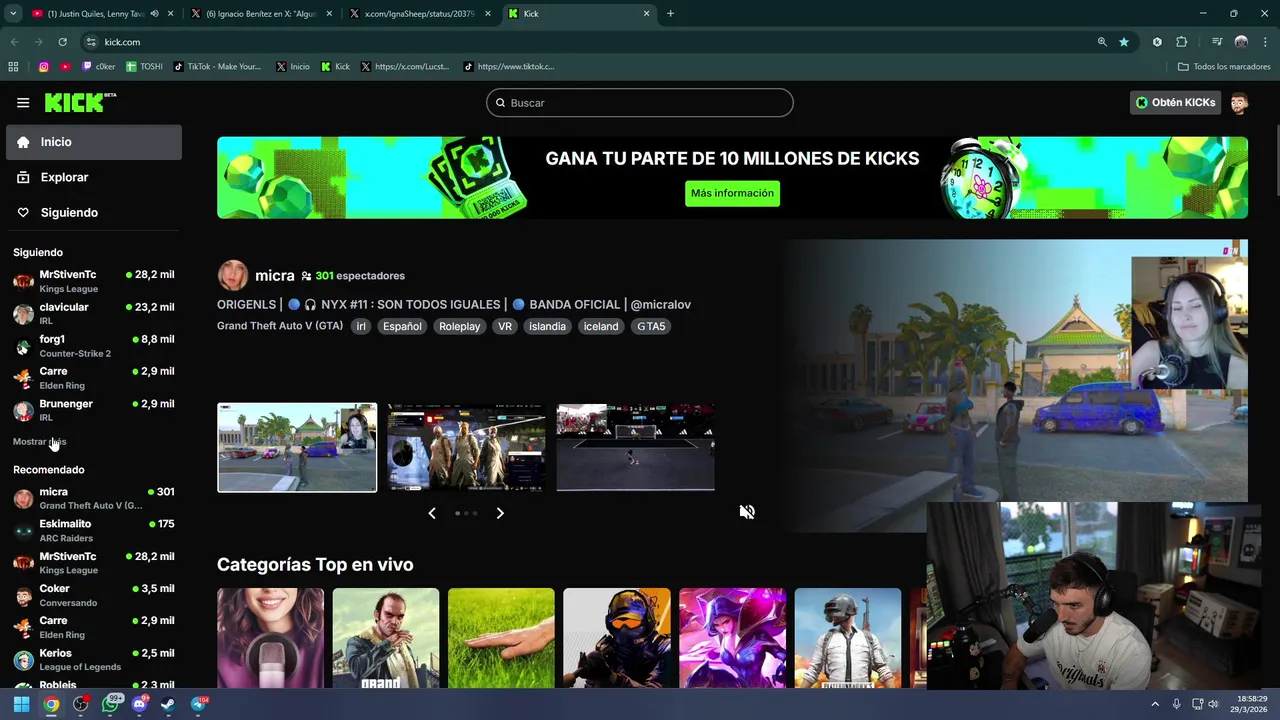This screenshot has height=720, width=1280.
Task: Show the previous featured stream with left arrow
Action: (x=432, y=513)
